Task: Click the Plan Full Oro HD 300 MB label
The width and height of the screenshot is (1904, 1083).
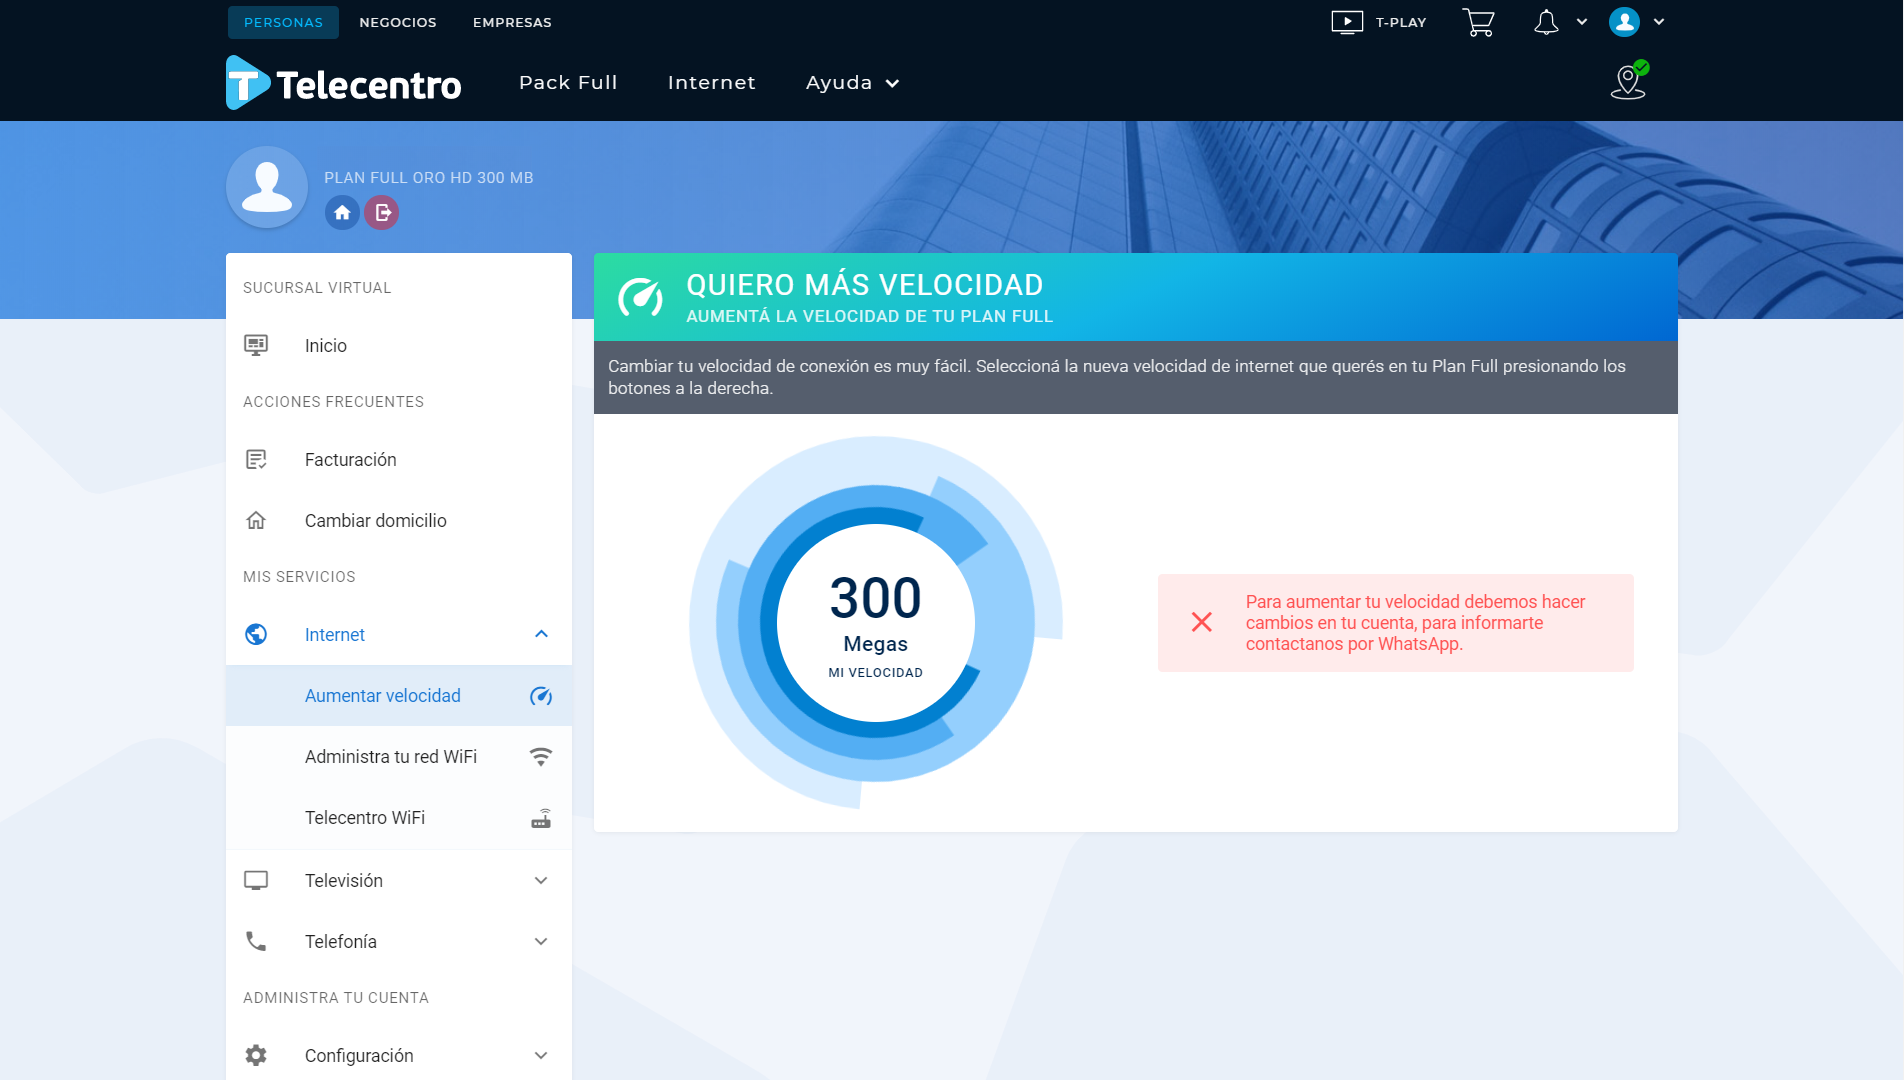Action: 429,178
